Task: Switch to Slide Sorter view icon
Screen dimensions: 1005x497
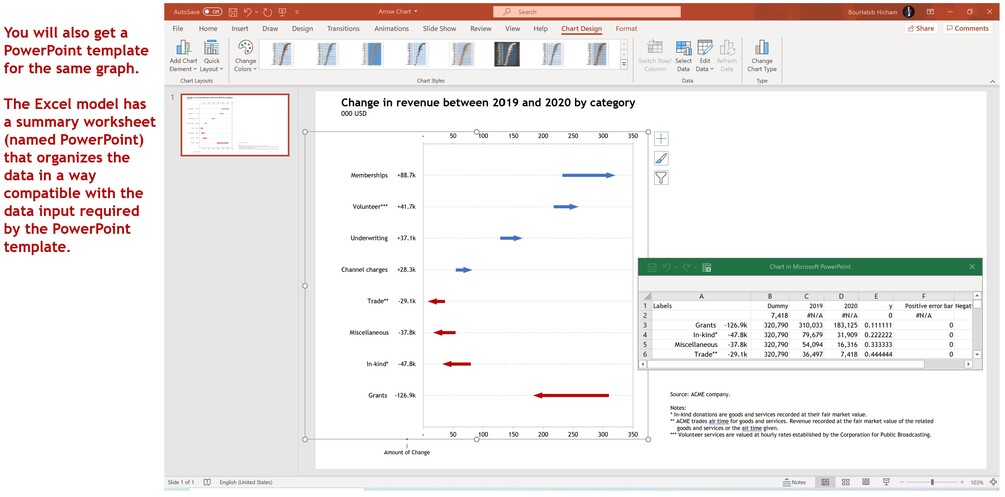Action: click(845, 482)
